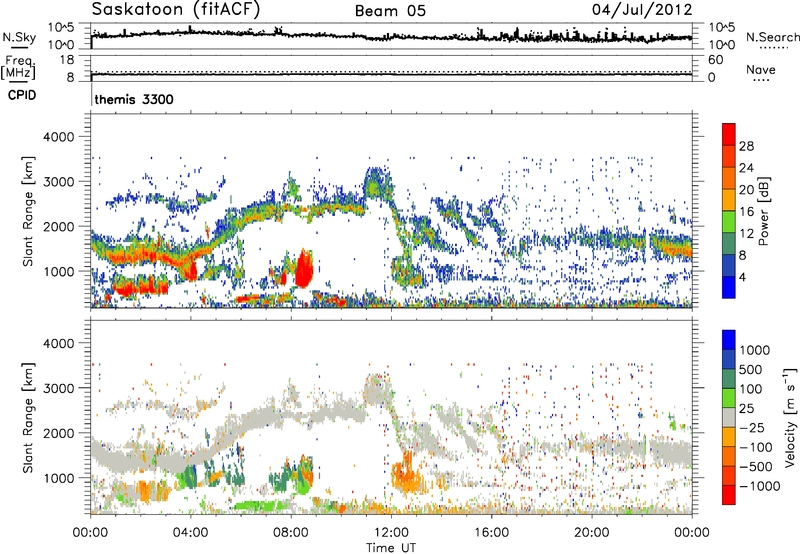Pick the bright green segment of power colorbar
The image size is (800, 554).
(729, 222)
